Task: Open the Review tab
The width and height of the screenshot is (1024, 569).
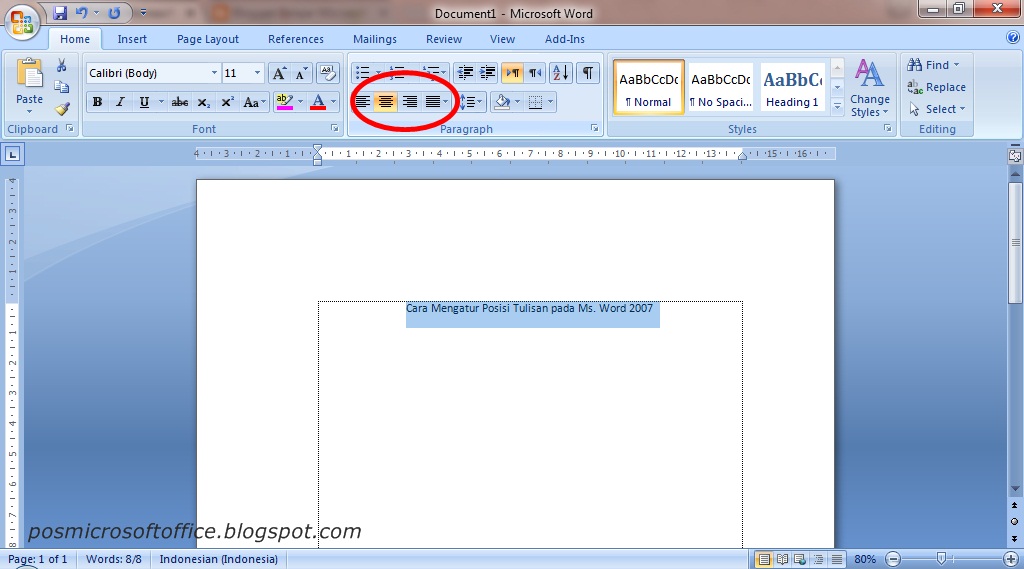Action: [444, 39]
